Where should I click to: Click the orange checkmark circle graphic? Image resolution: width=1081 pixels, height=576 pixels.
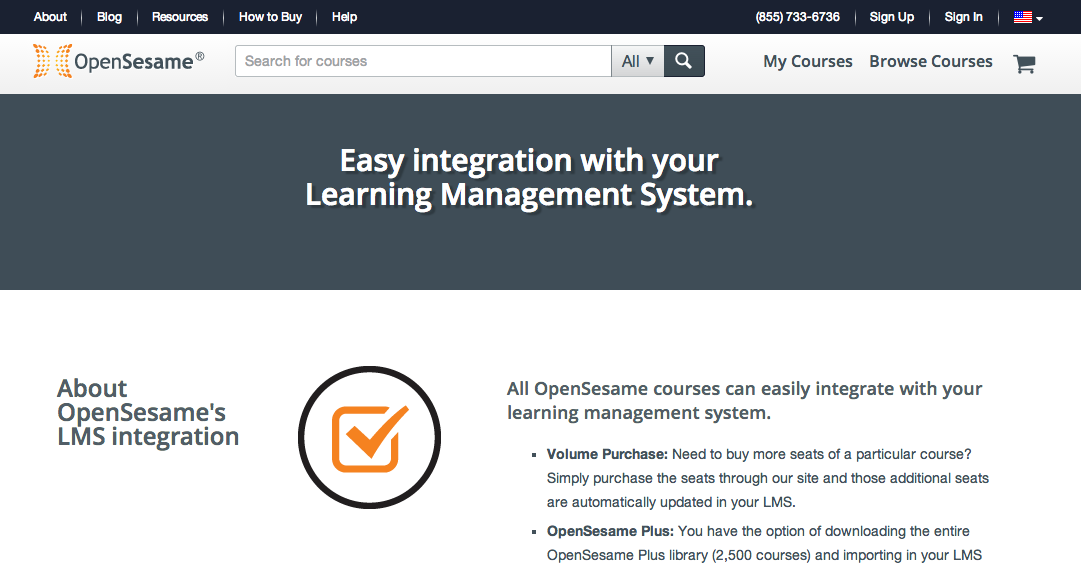point(369,437)
